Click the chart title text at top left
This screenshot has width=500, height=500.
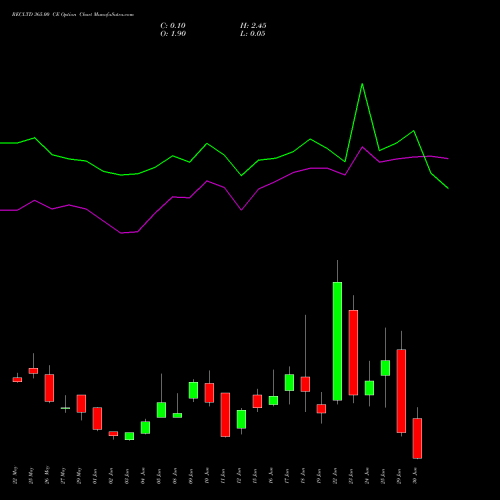[x=73, y=15]
